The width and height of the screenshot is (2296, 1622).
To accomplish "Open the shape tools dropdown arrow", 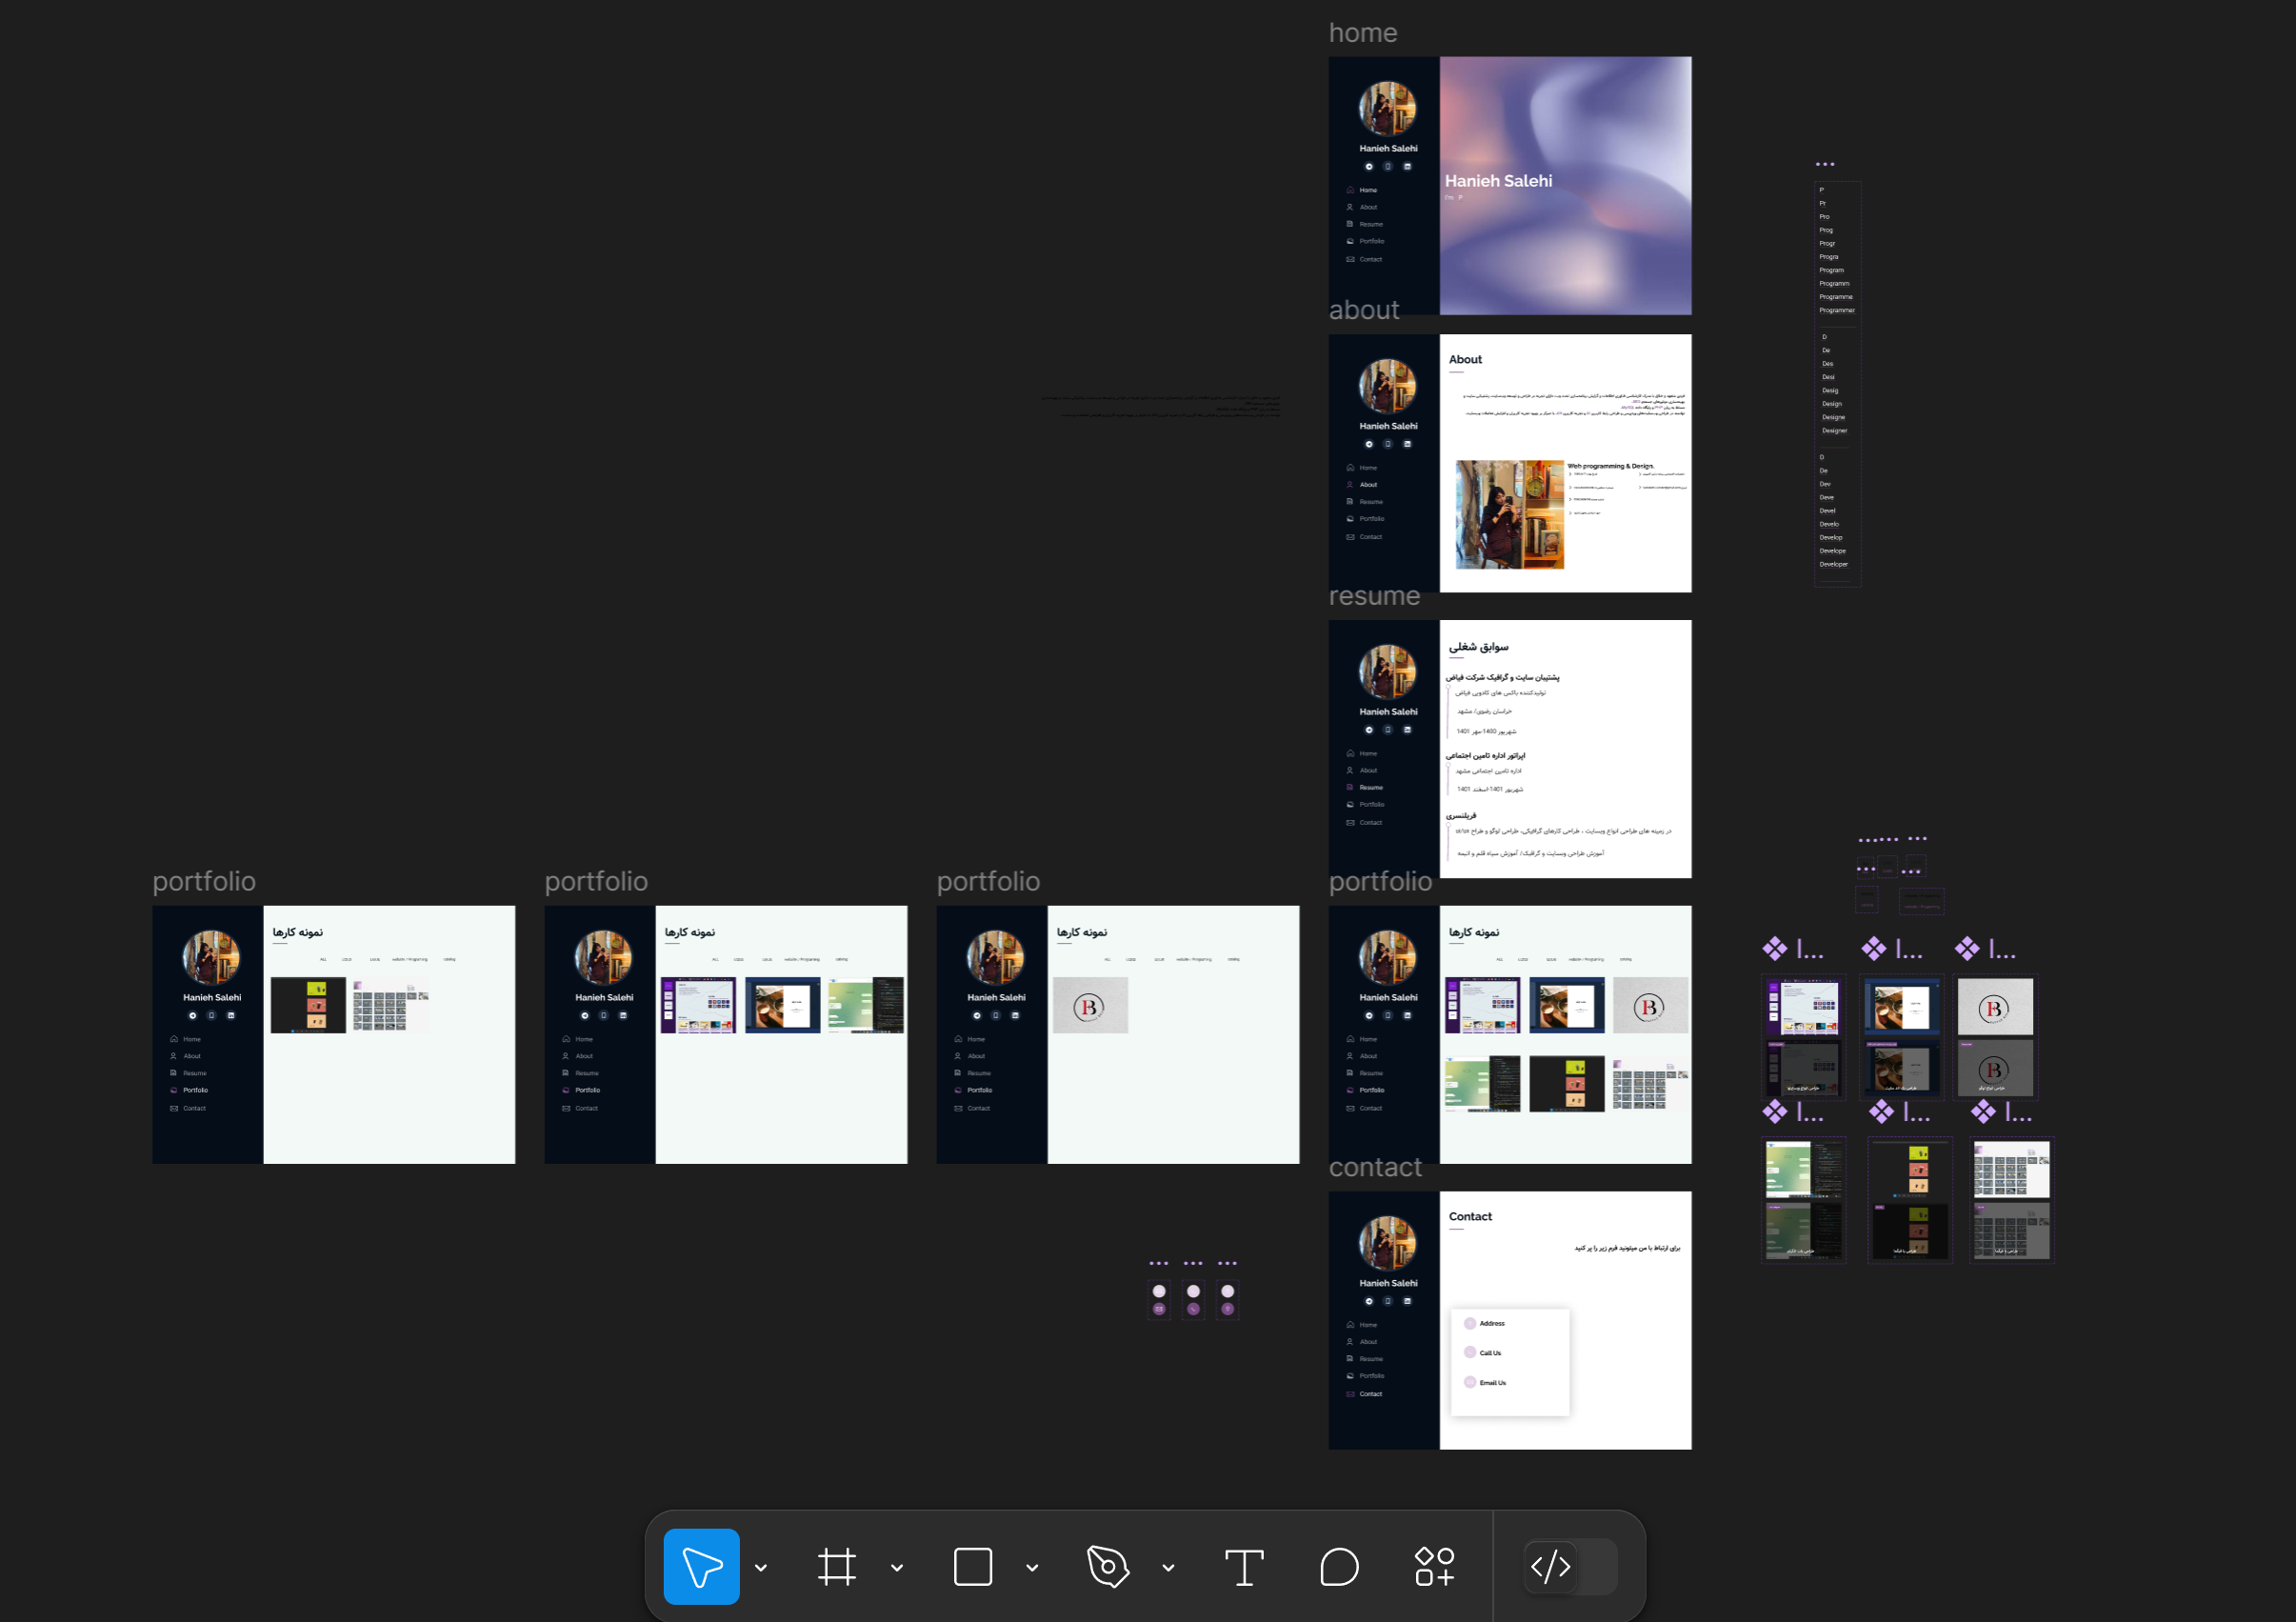I will [1032, 1567].
